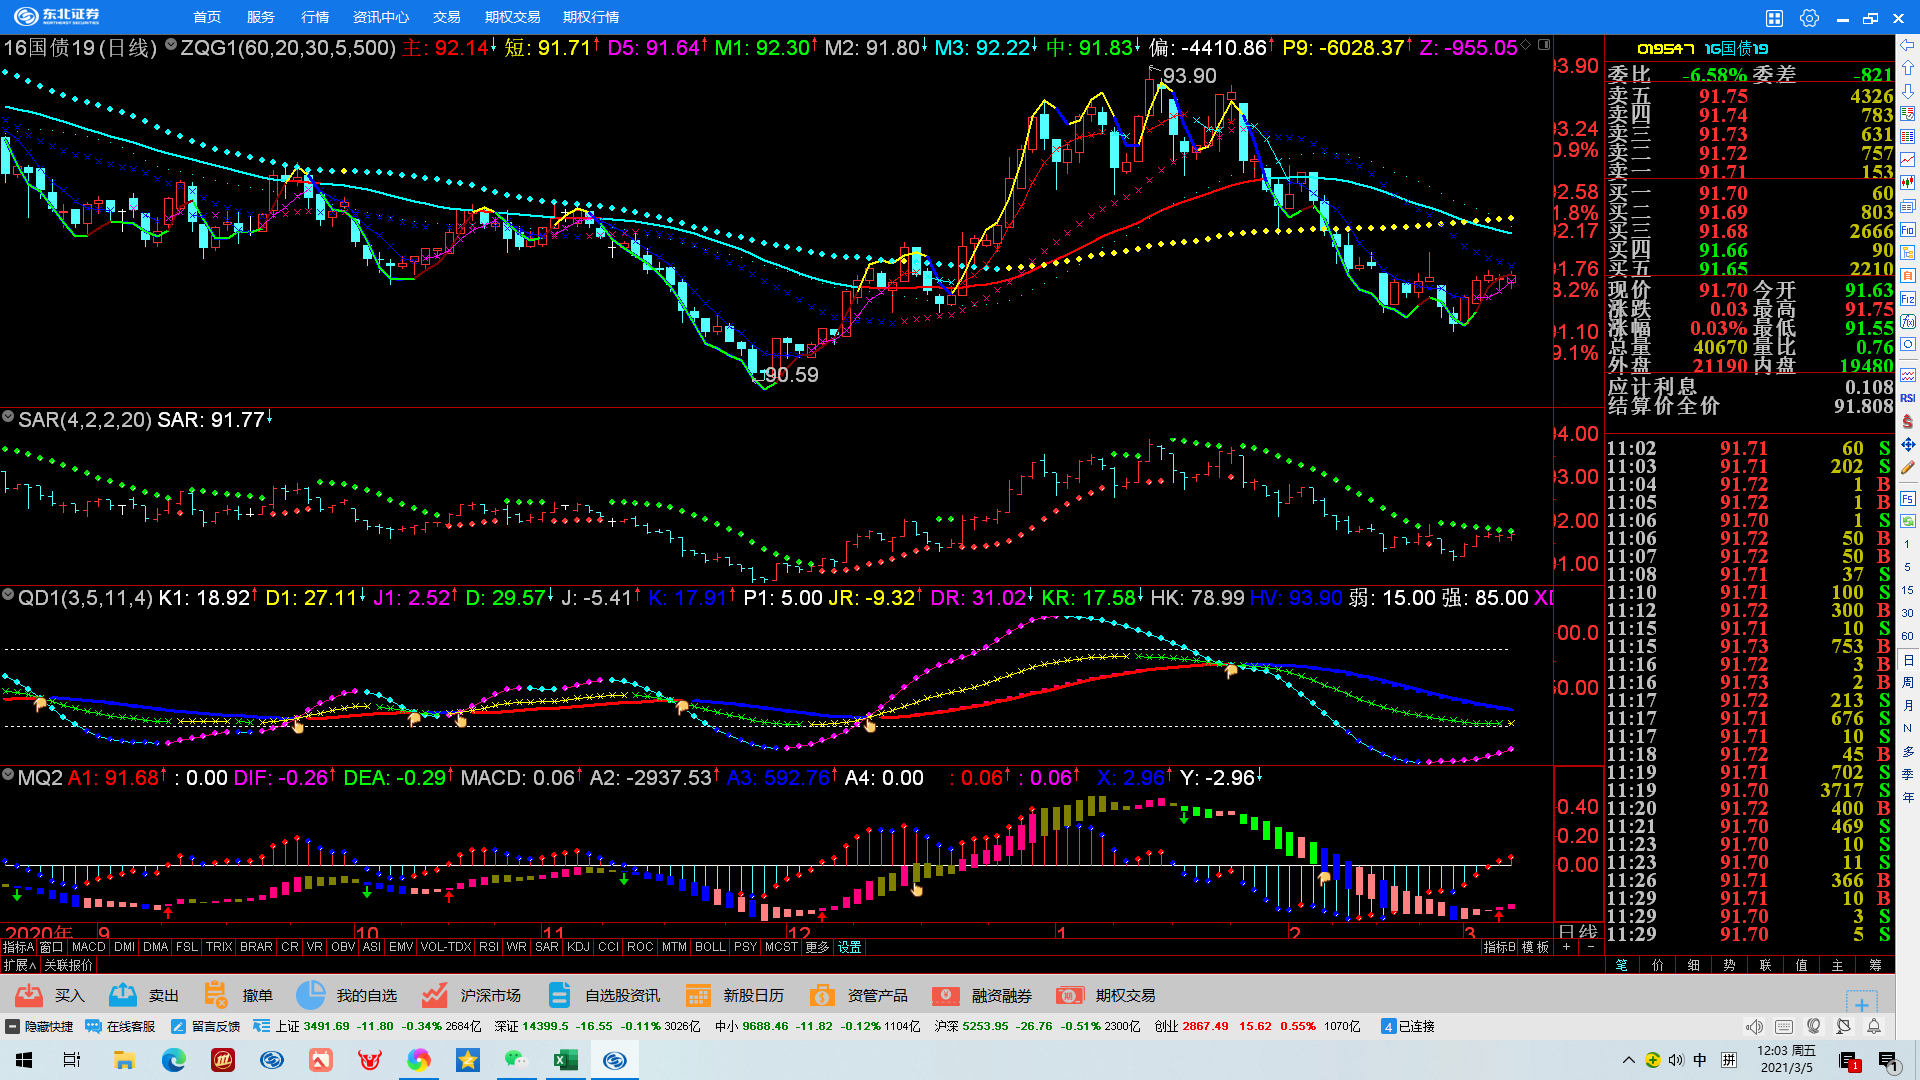Click the 买入 buy icon
The width and height of the screenshot is (1920, 1080).
(x=30, y=995)
